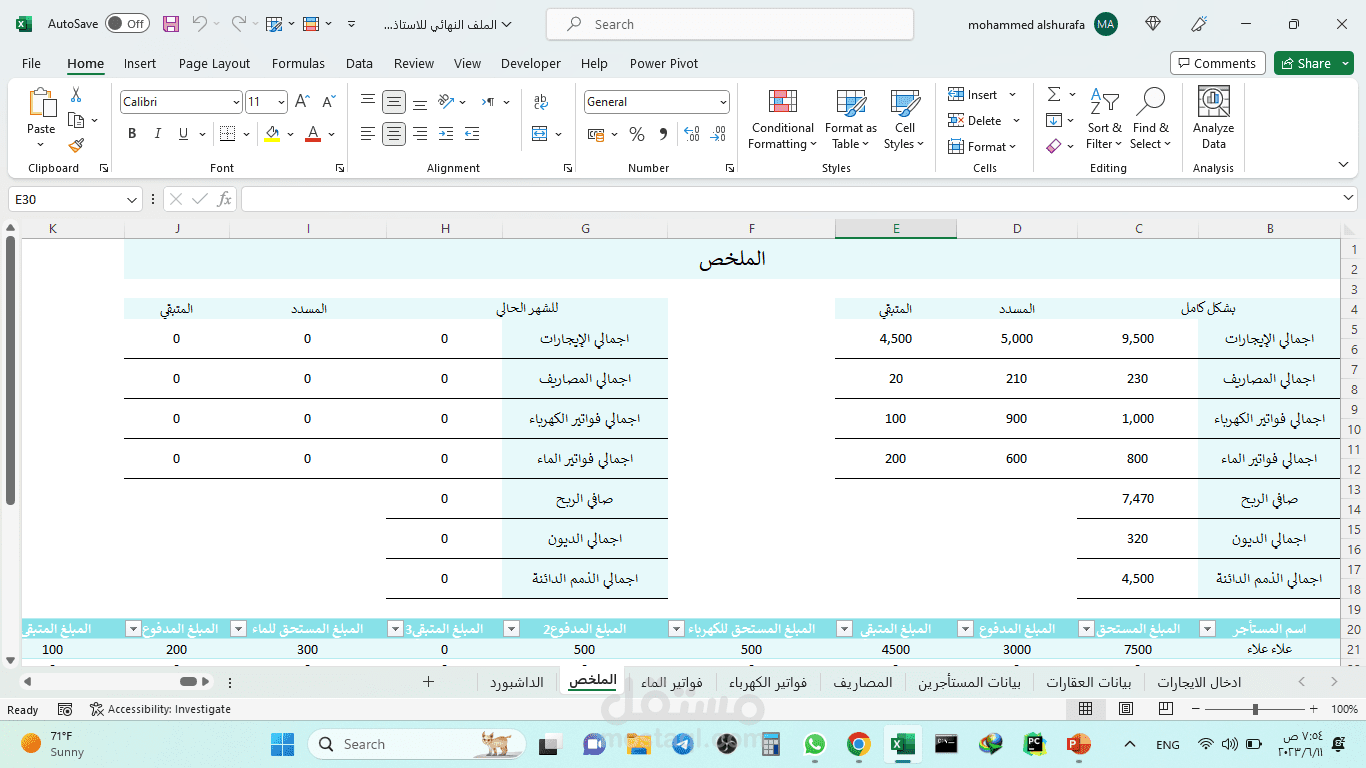Open filter dropdown for اسم المستأجر column
This screenshot has height=768, width=1366.
pos(1208,629)
